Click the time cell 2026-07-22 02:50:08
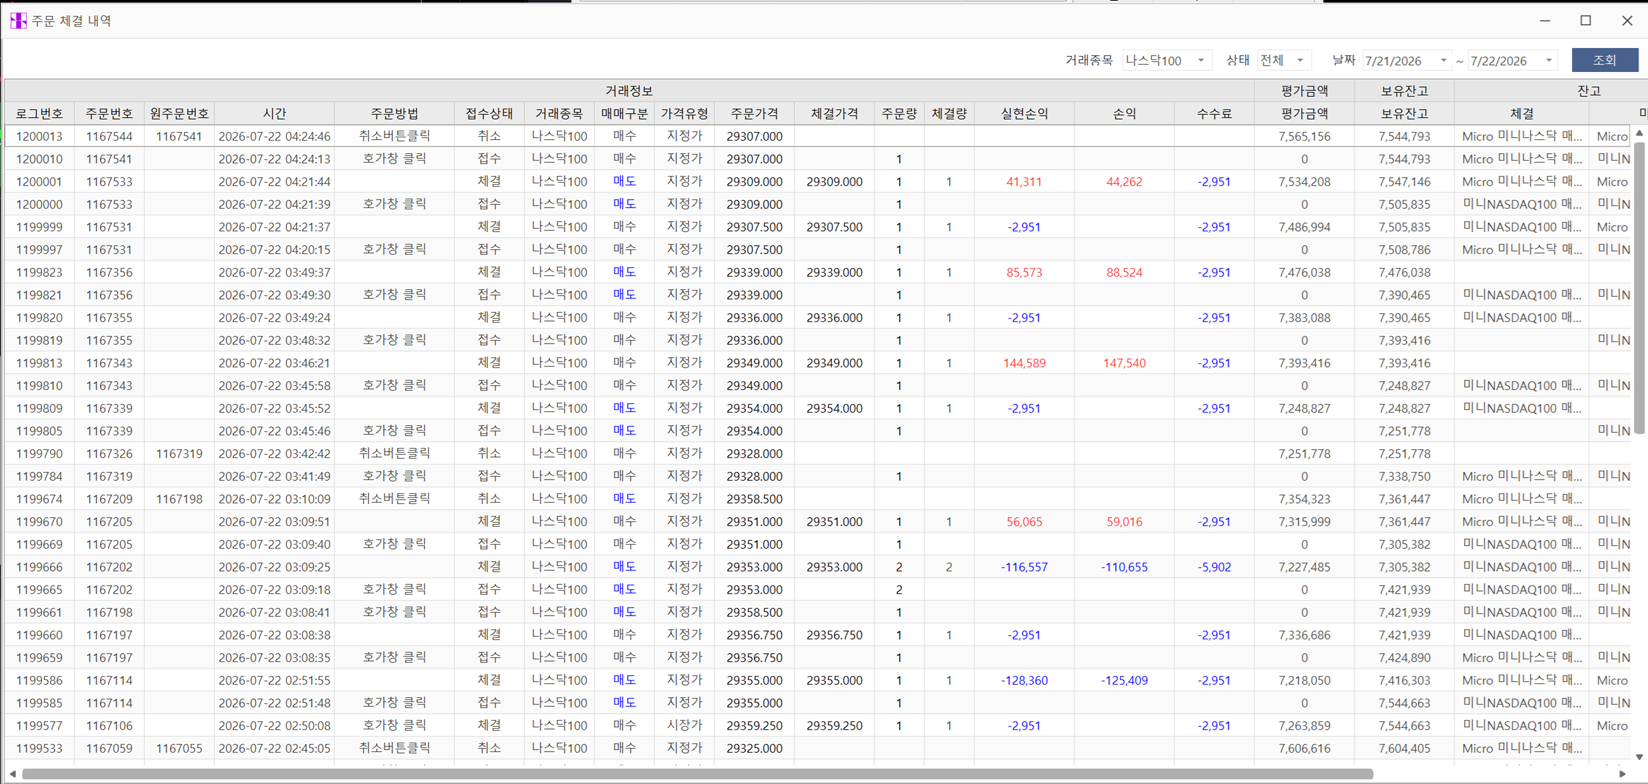The image size is (1648, 784). click(x=275, y=726)
